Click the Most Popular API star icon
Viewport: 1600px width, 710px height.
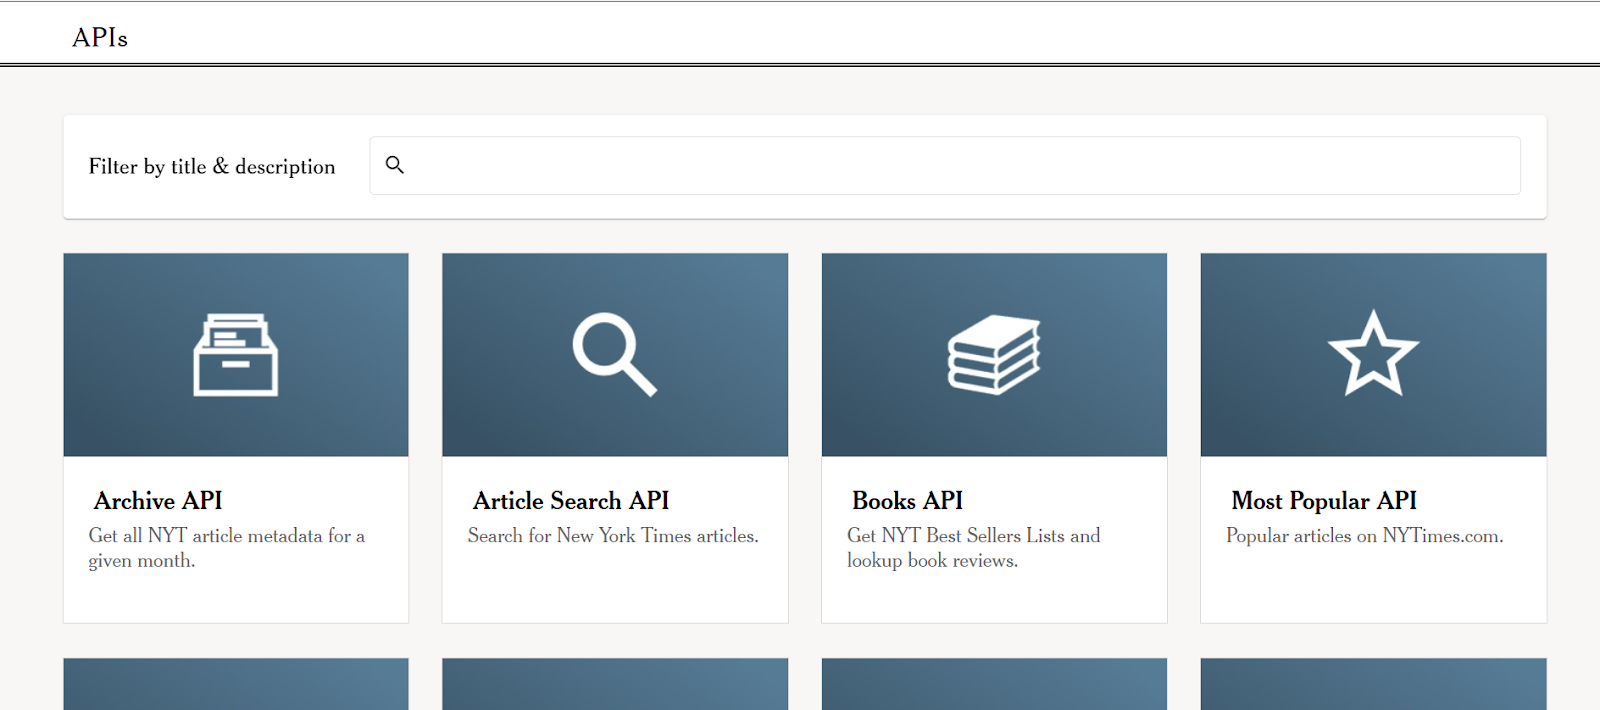[x=1373, y=353]
